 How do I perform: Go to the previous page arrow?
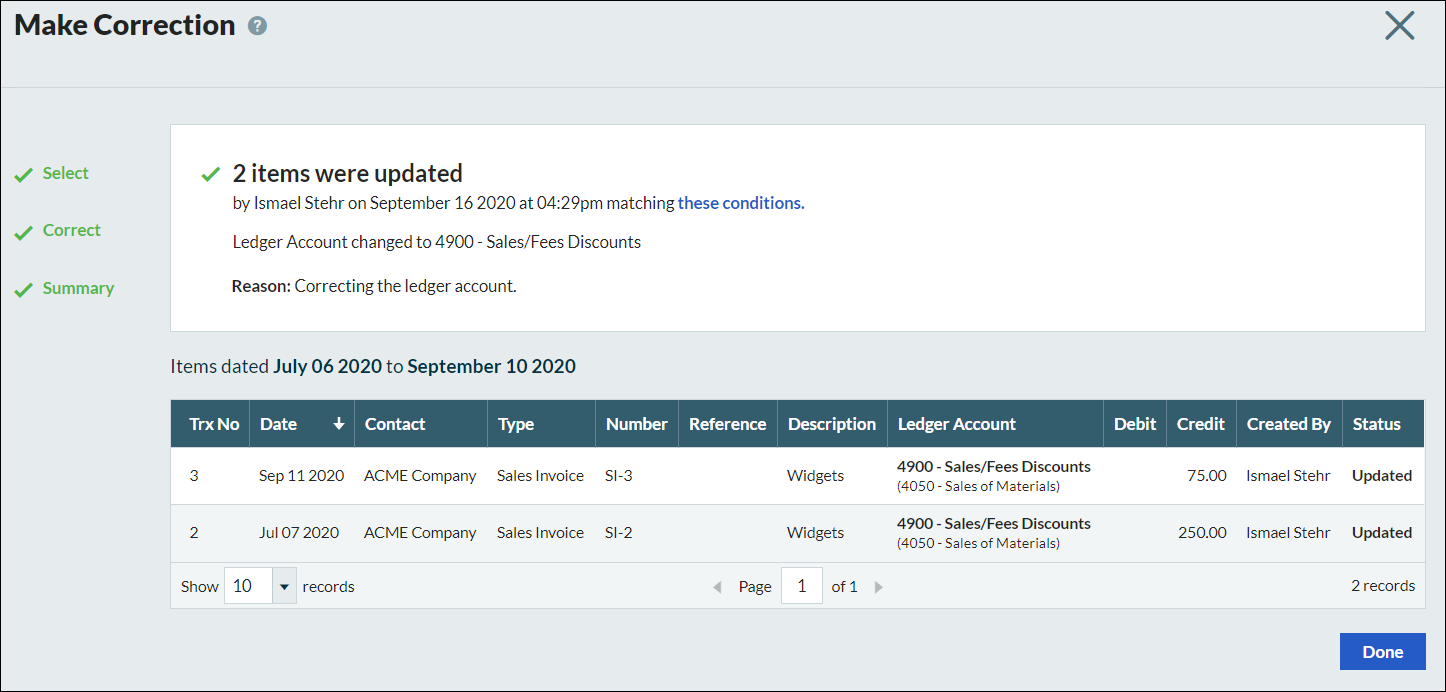pos(717,587)
